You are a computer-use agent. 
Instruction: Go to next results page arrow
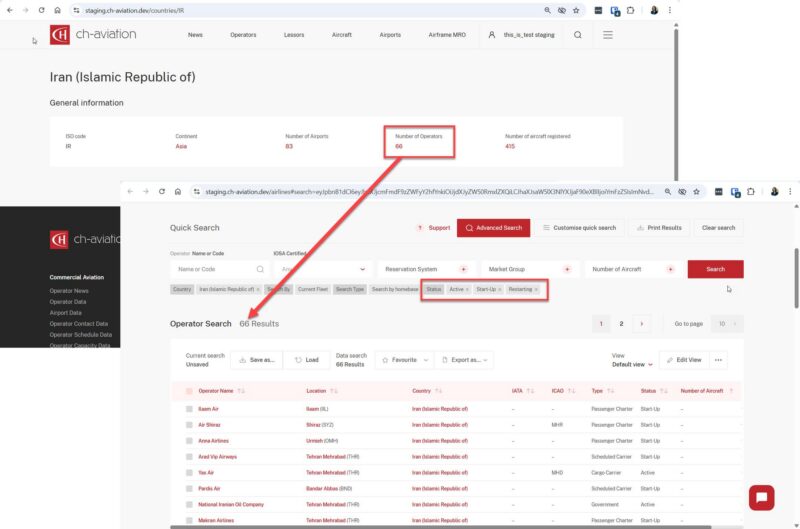[641, 324]
